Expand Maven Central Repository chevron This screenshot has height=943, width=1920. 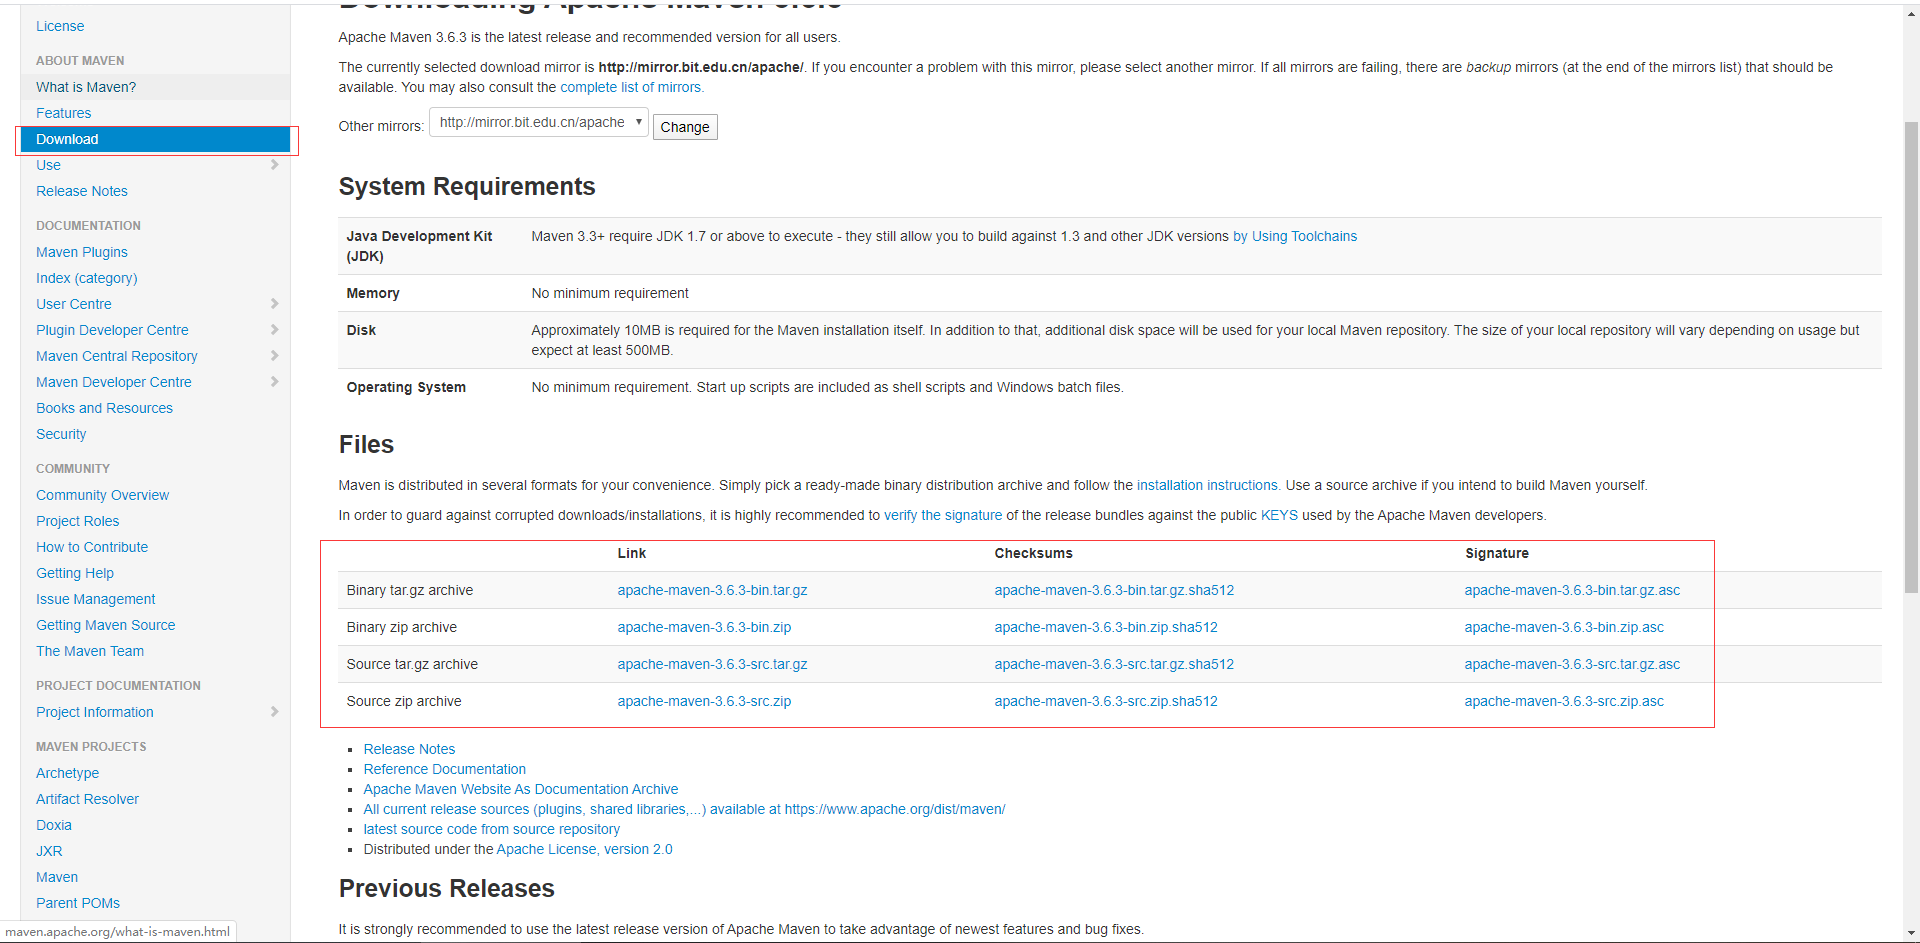click(274, 356)
